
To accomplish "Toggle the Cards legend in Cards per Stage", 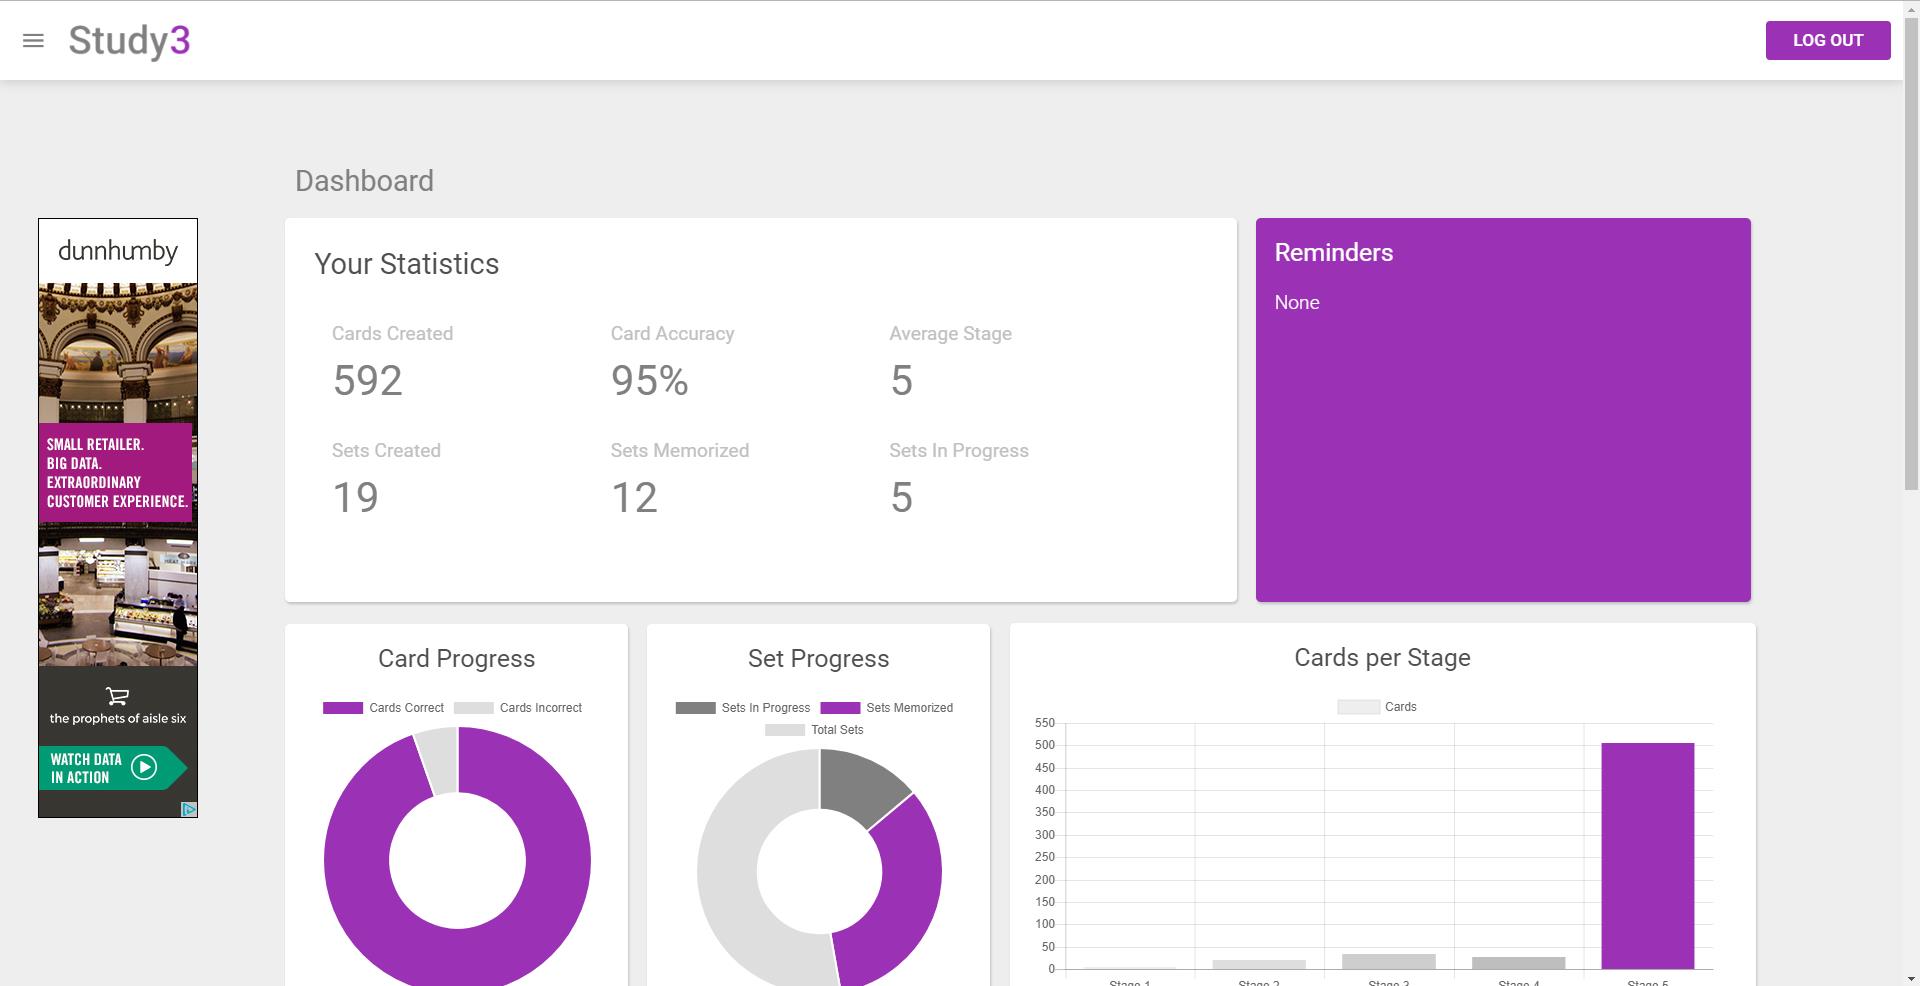I will (x=1377, y=707).
